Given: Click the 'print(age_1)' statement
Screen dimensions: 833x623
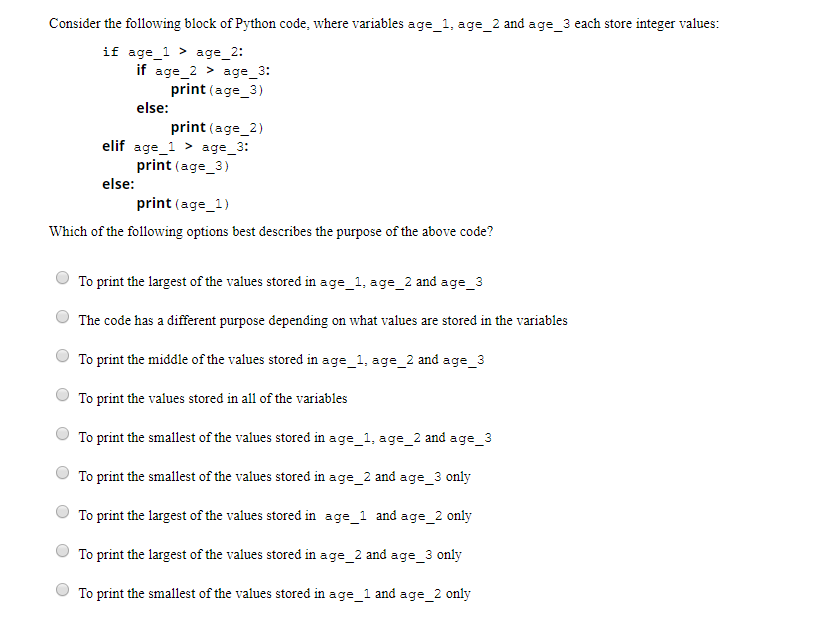Looking at the screenshot, I should point(183,203).
